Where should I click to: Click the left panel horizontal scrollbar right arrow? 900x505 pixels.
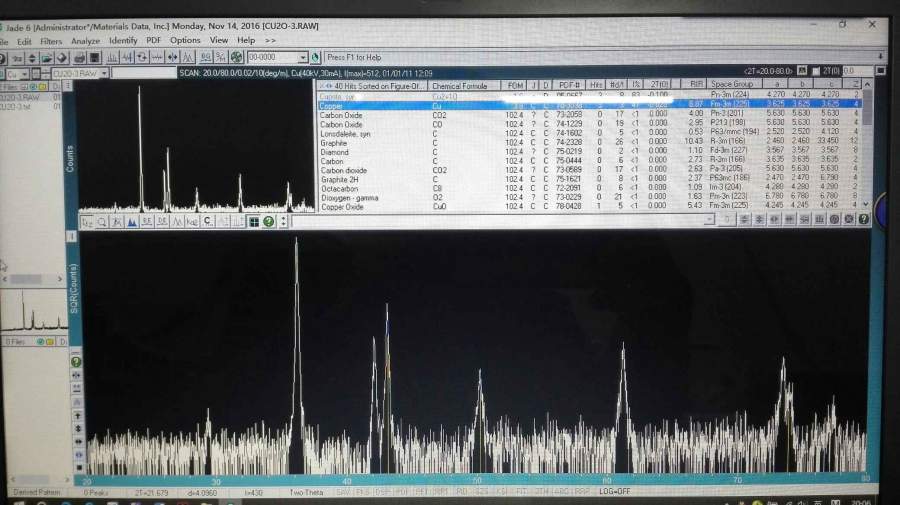point(60,279)
